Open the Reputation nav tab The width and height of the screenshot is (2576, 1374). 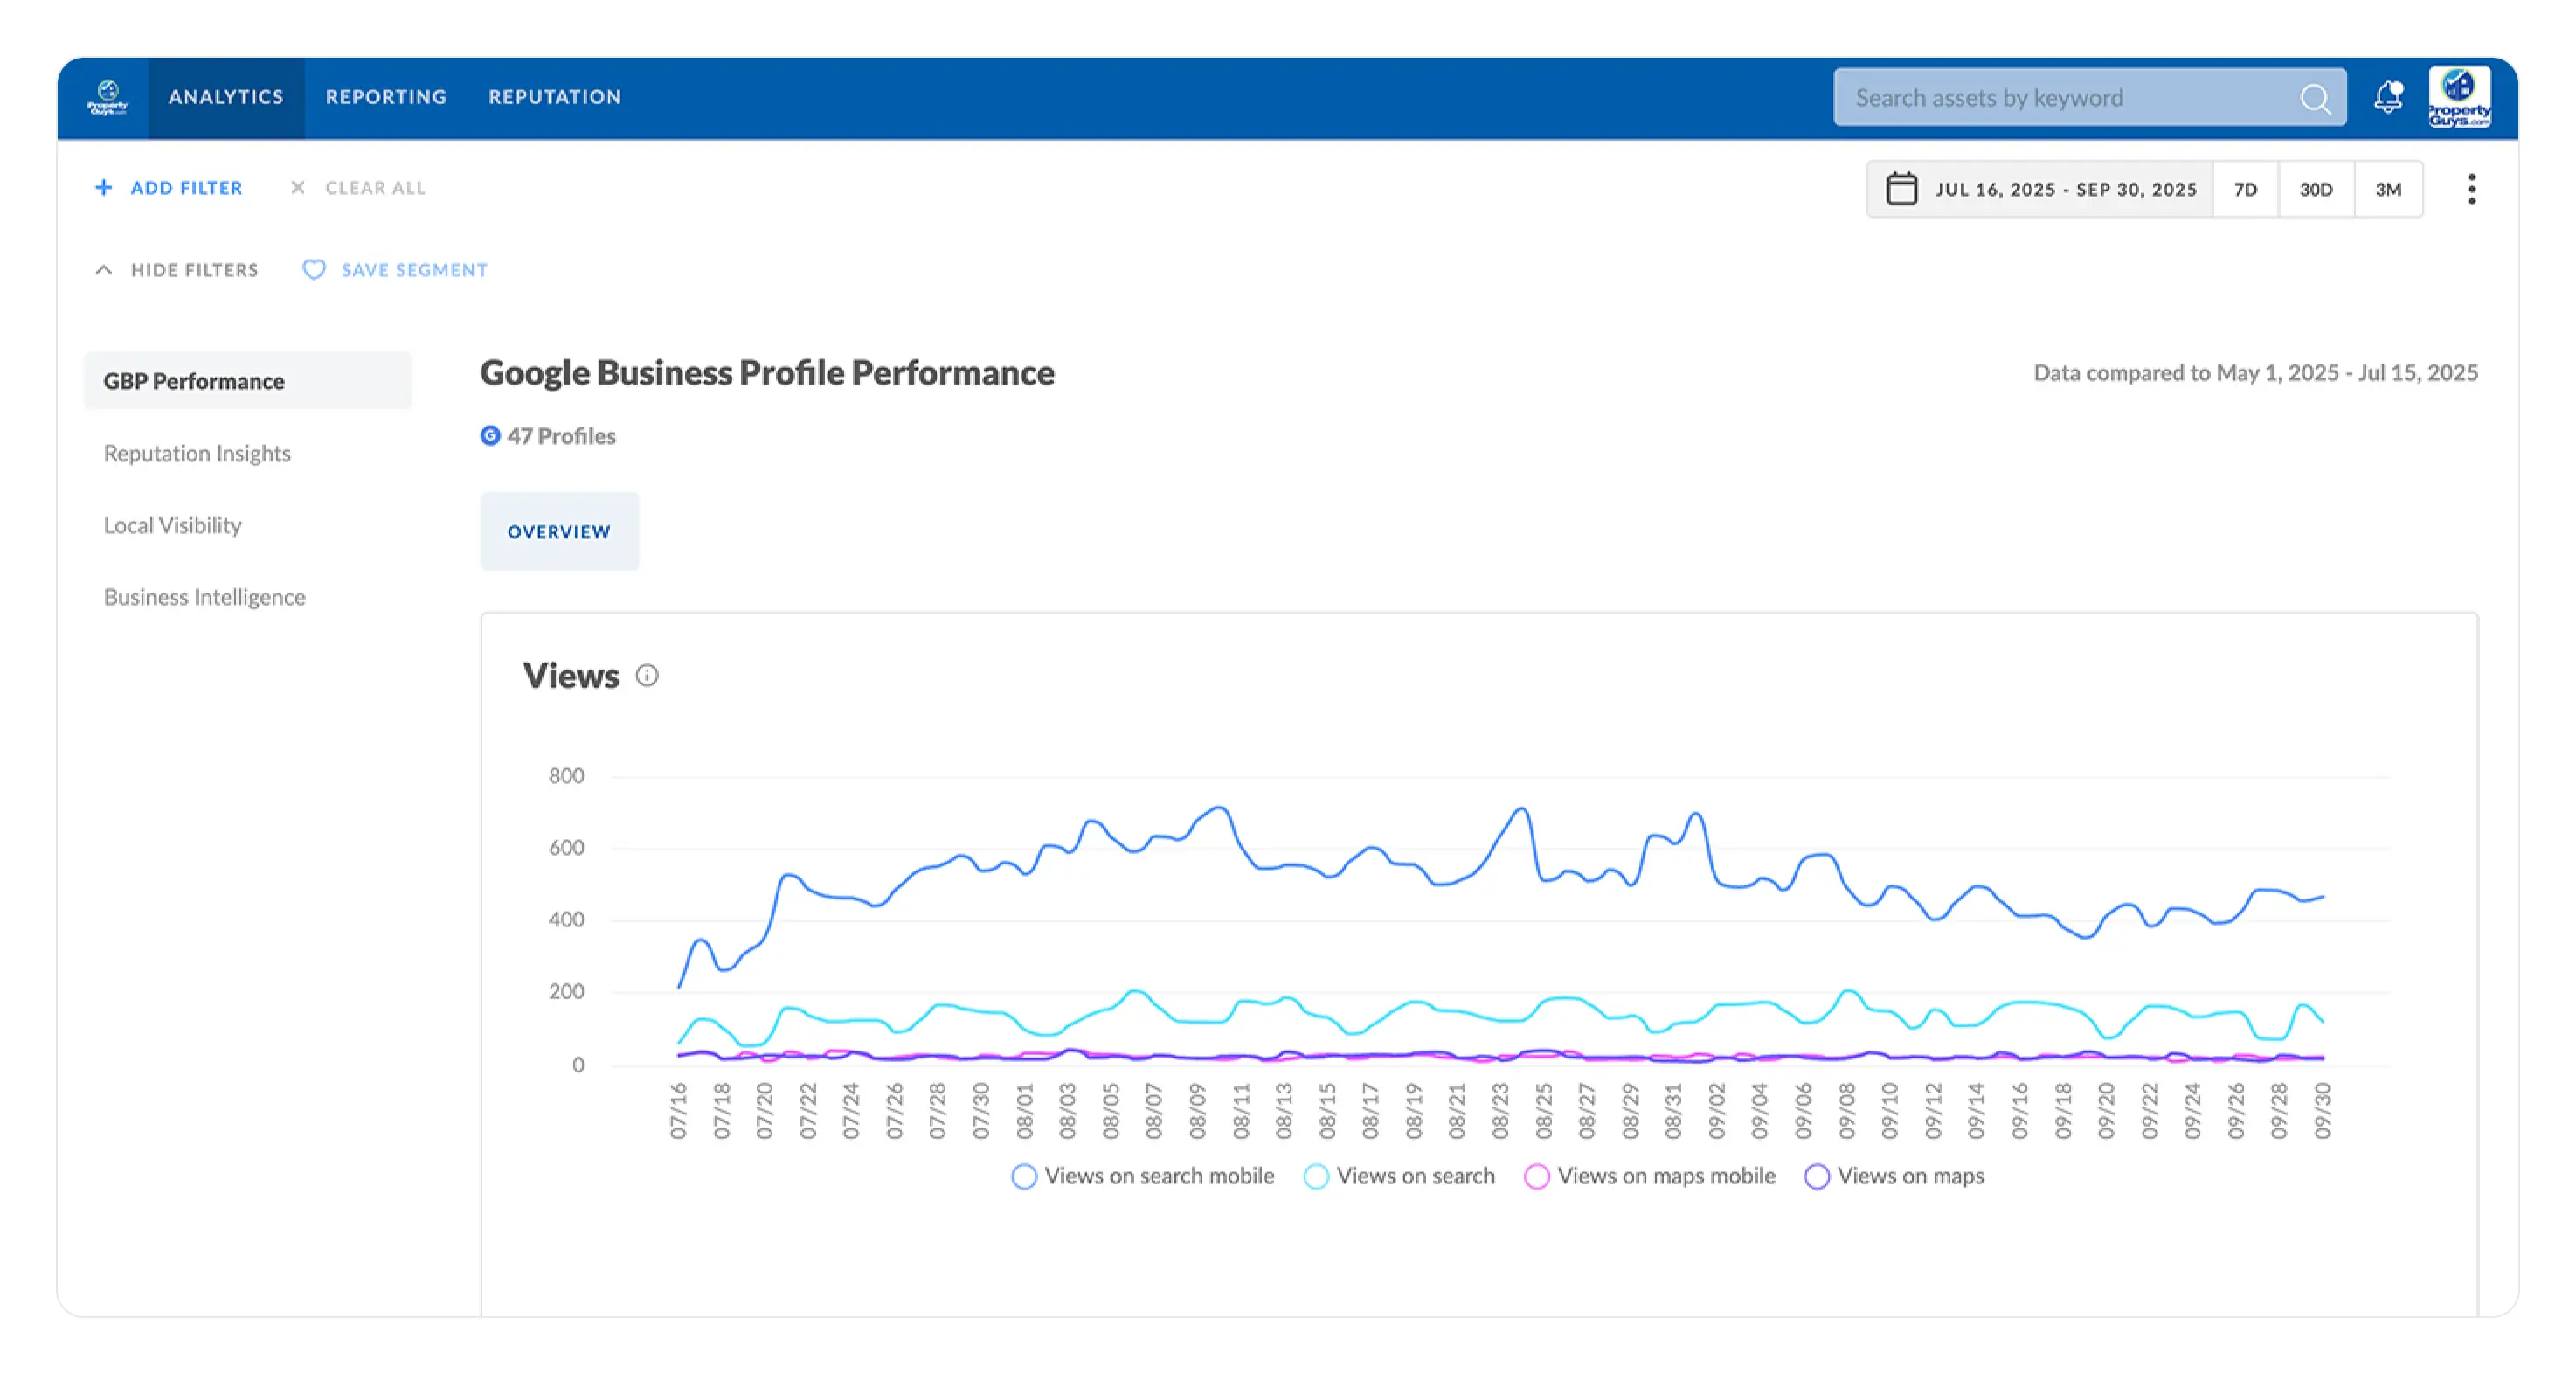coord(555,97)
